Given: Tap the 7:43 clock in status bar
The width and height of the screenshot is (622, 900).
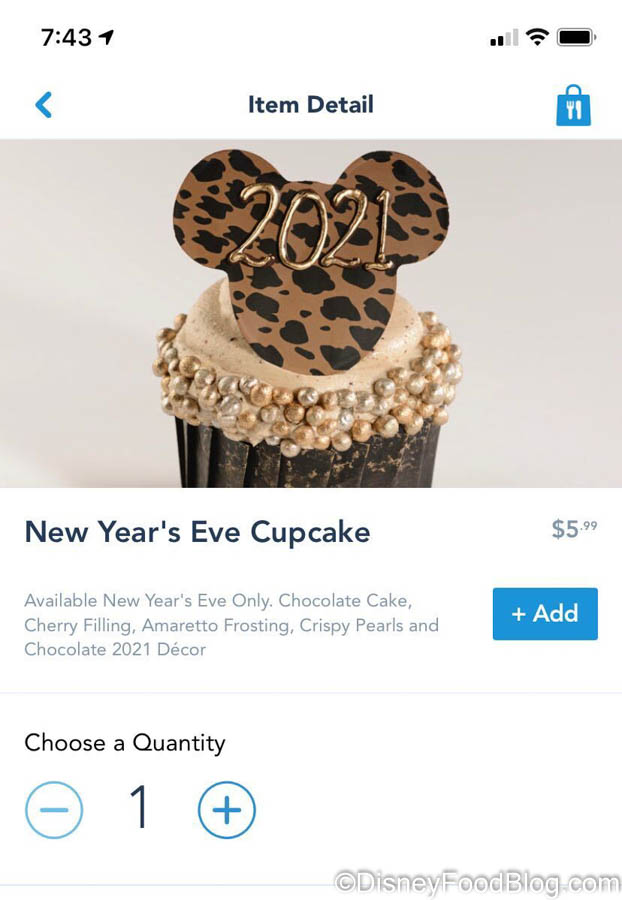Looking at the screenshot, I should click(66, 38).
